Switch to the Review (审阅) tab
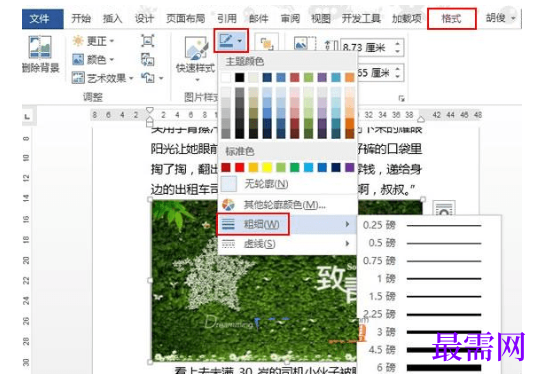This screenshot has width=544, height=378. pyautogui.click(x=290, y=18)
